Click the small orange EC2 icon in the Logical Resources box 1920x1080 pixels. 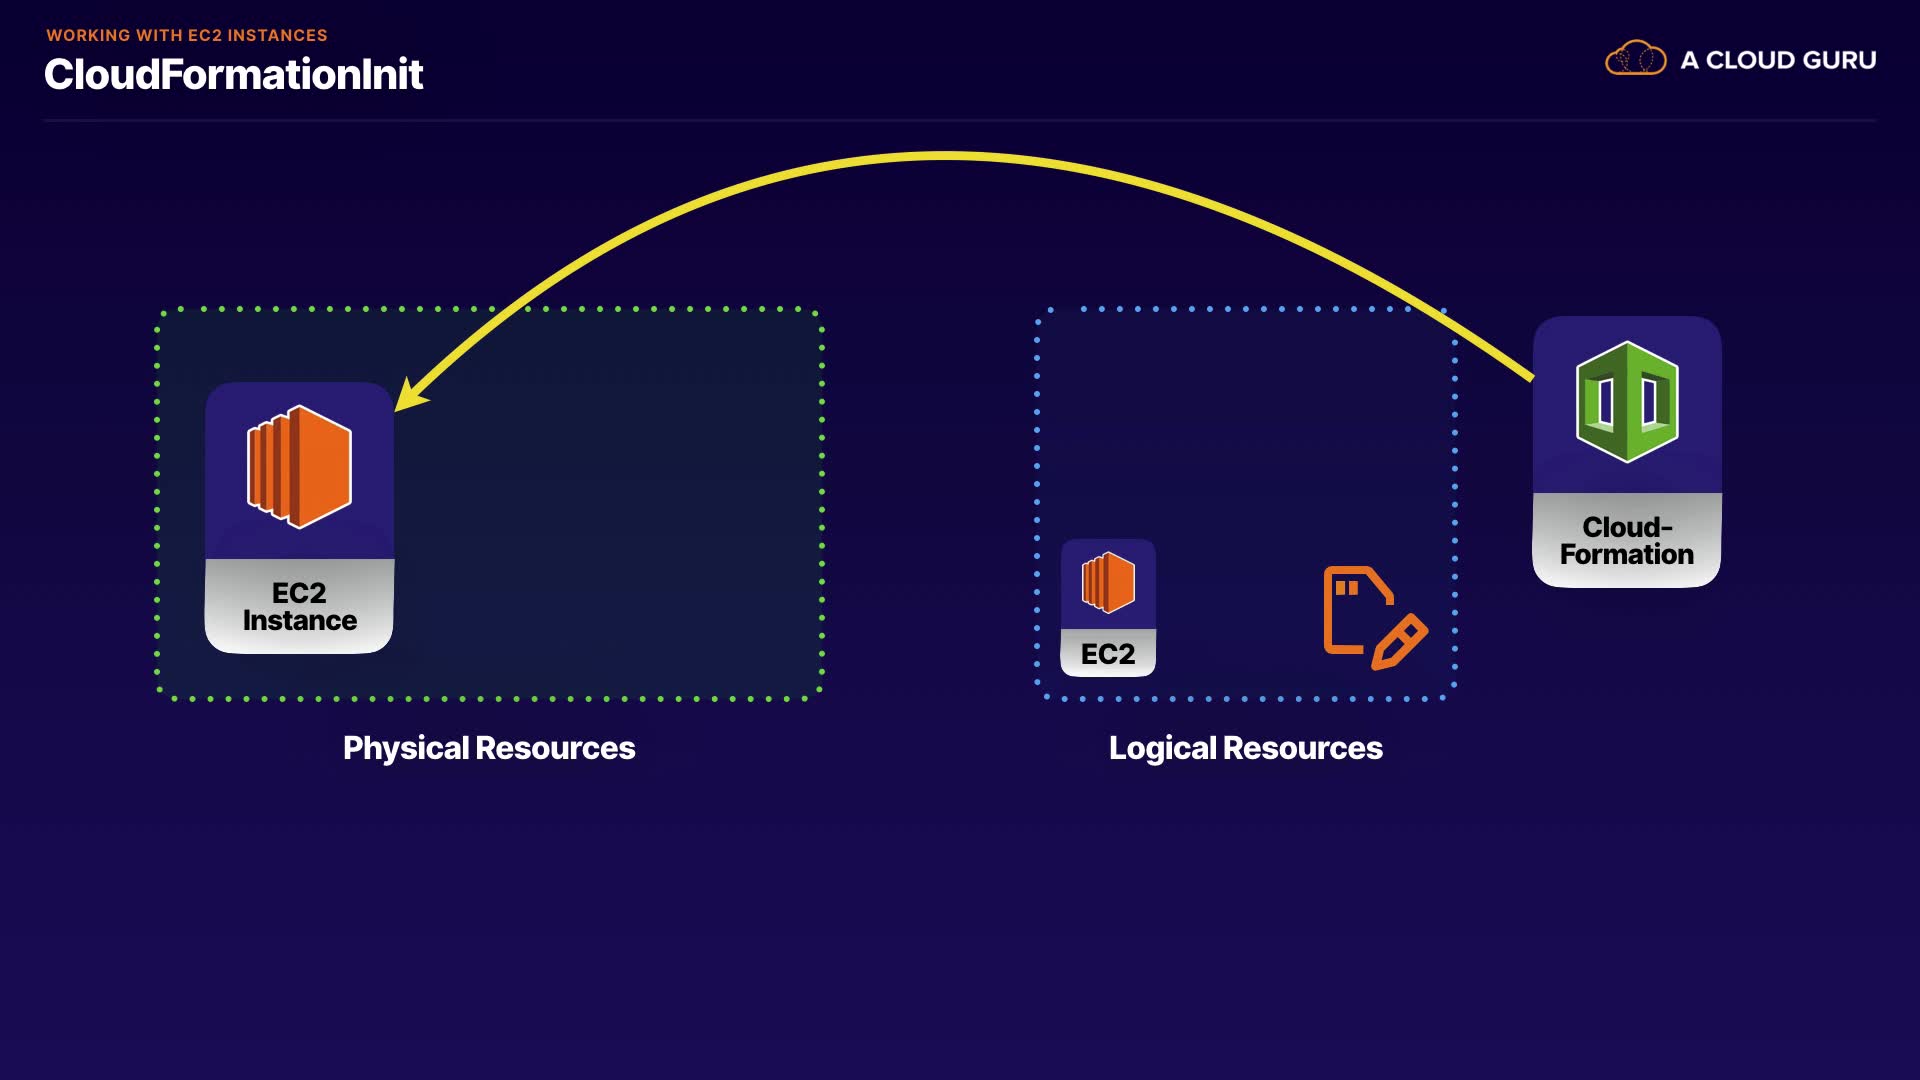(1108, 582)
